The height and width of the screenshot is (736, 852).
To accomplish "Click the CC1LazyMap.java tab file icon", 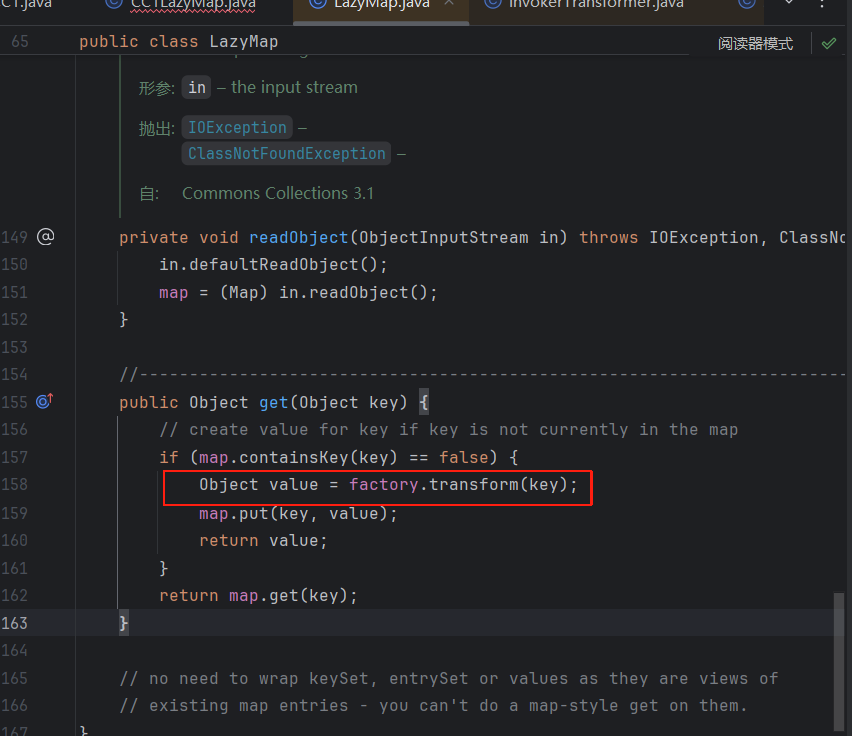I will pos(114,4).
